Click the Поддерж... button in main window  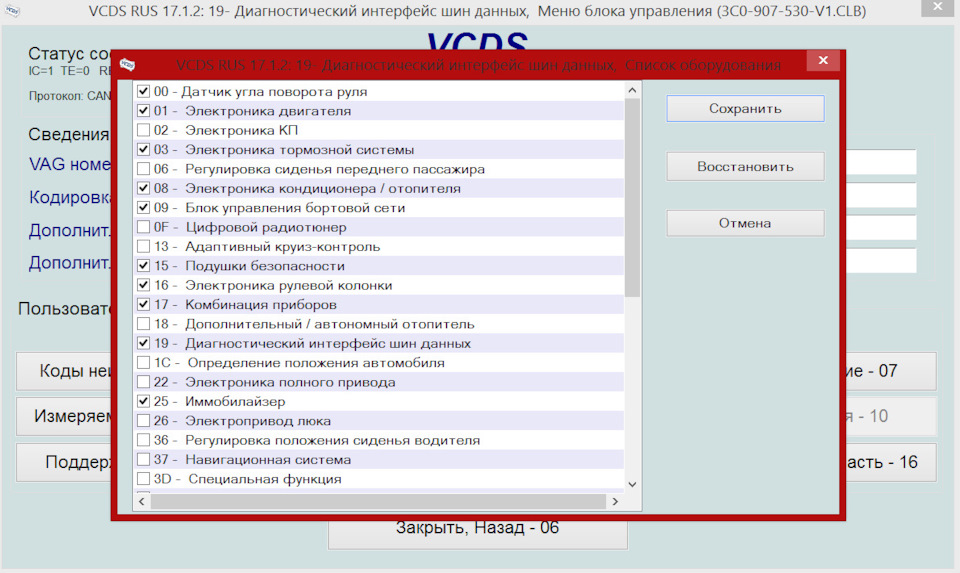(64, 462)
